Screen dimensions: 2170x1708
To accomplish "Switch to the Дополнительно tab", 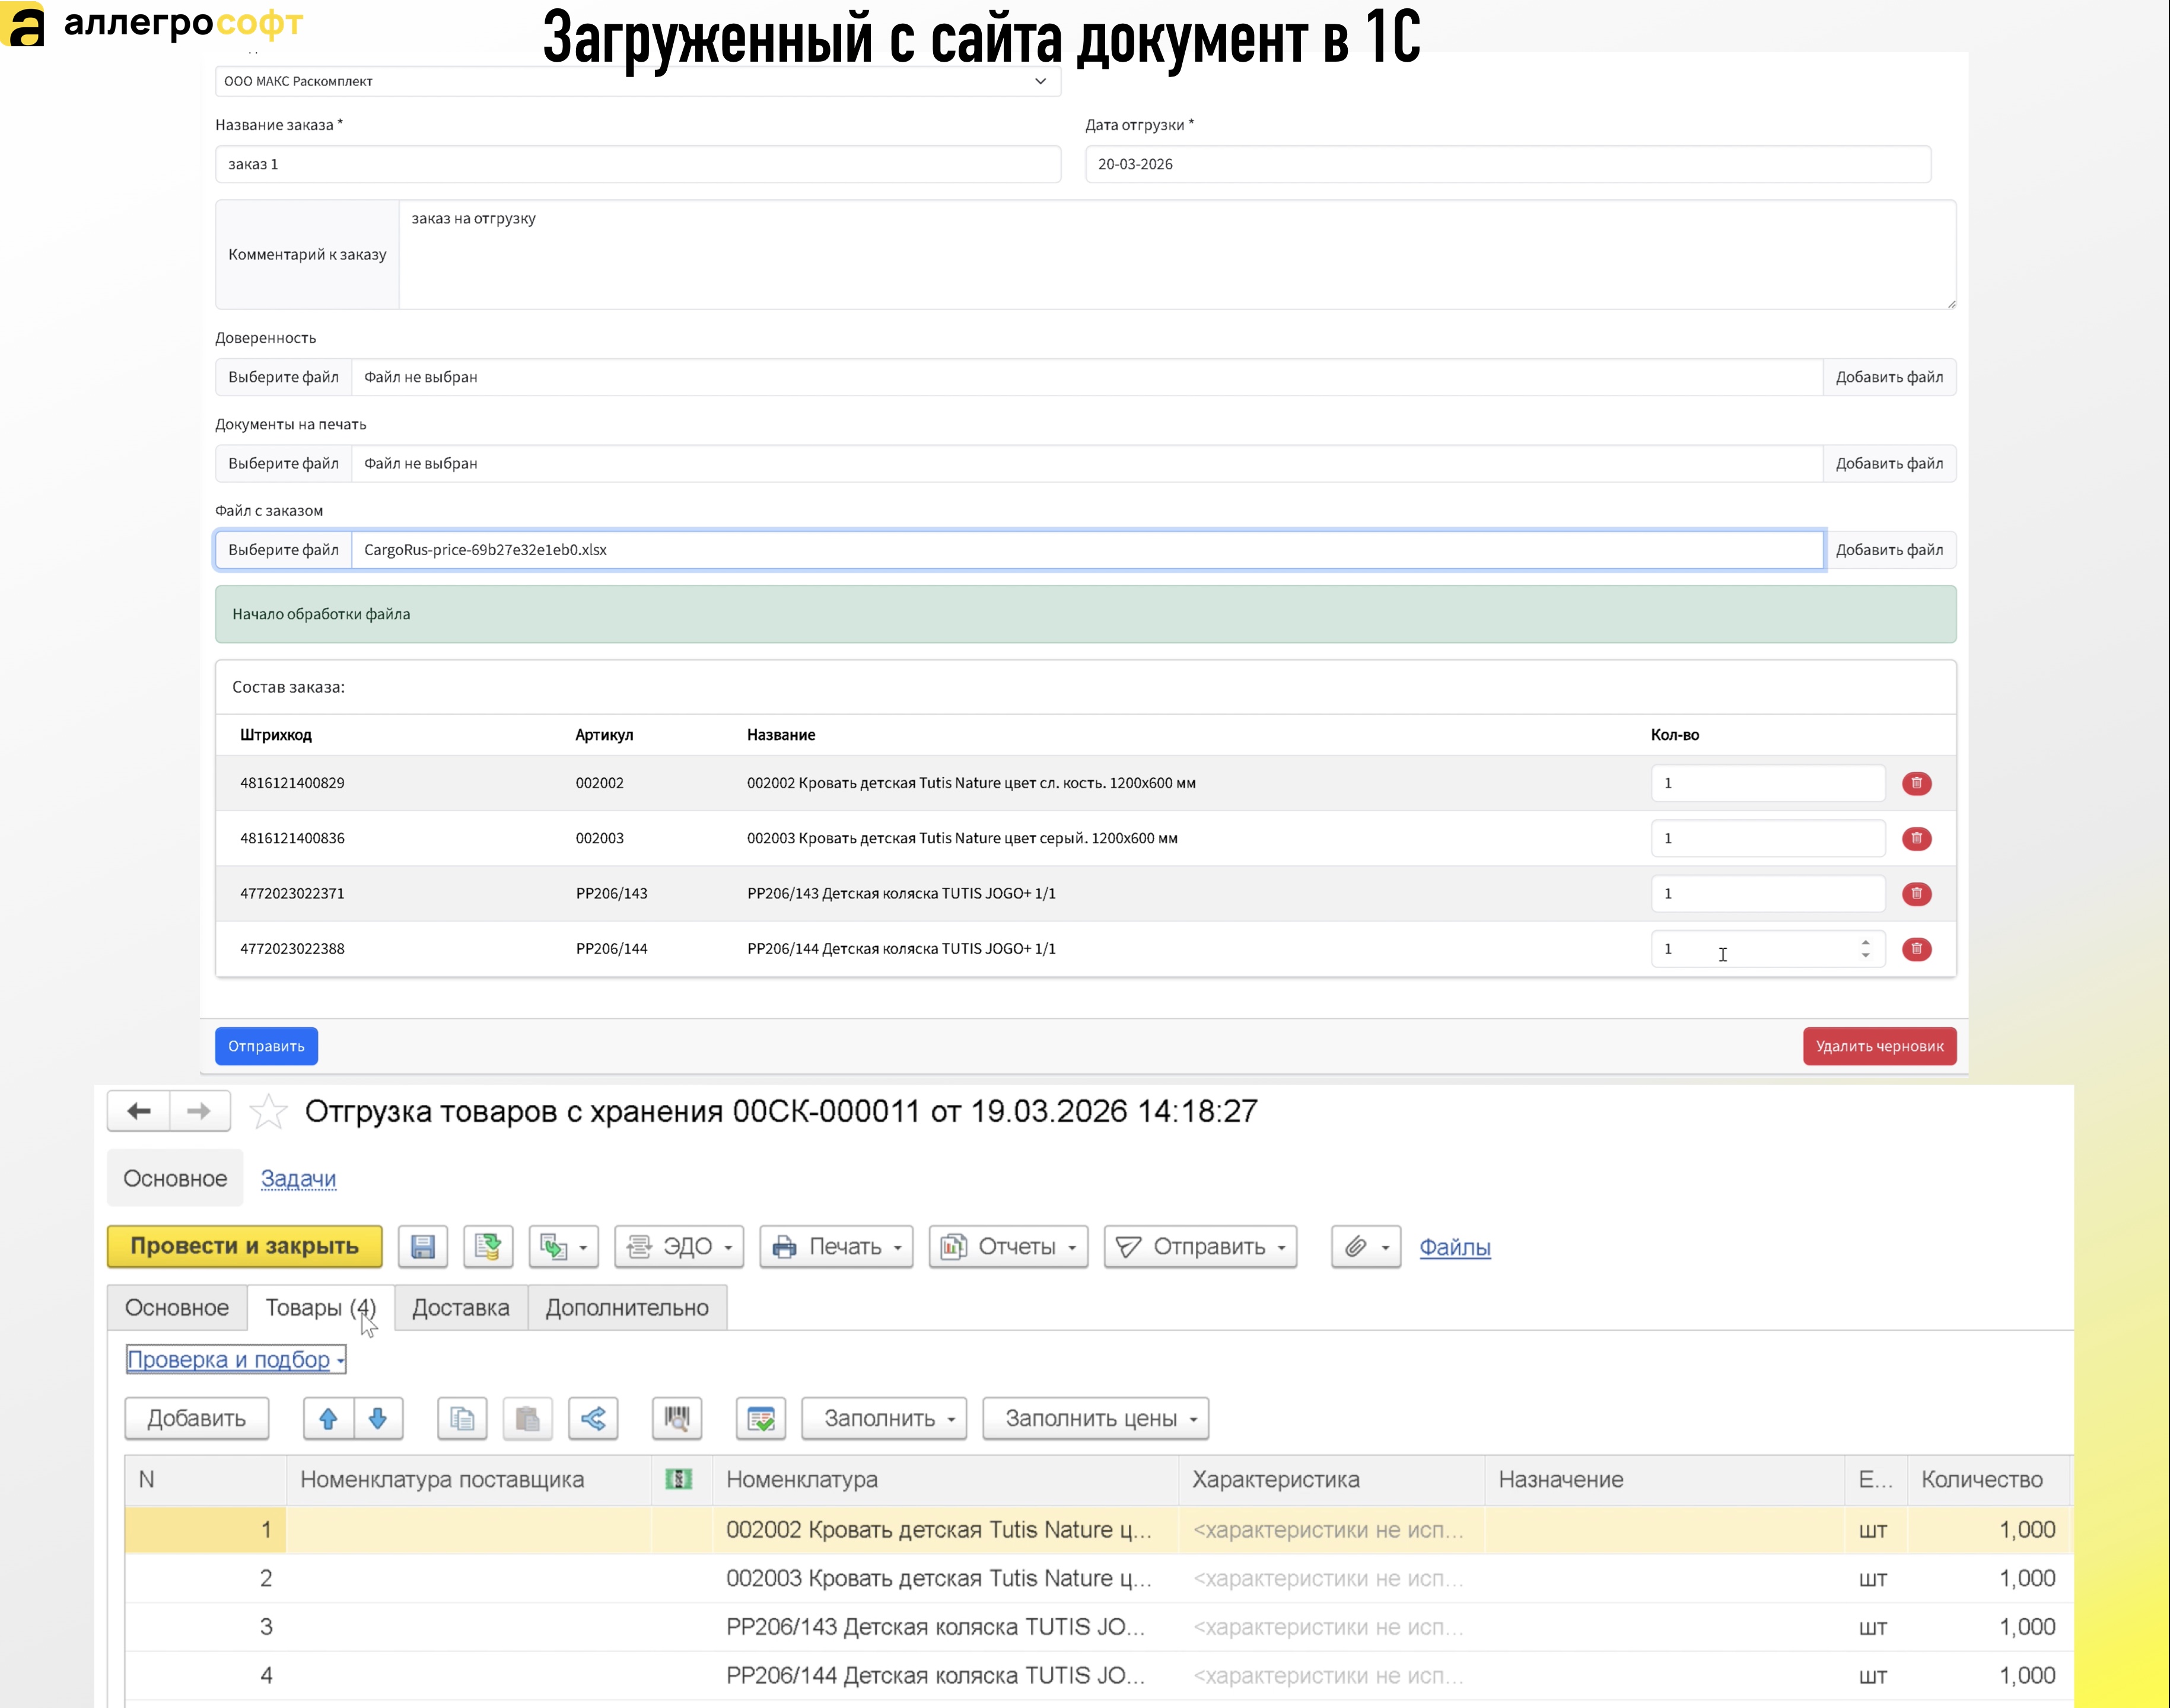I will (627, 1308).
